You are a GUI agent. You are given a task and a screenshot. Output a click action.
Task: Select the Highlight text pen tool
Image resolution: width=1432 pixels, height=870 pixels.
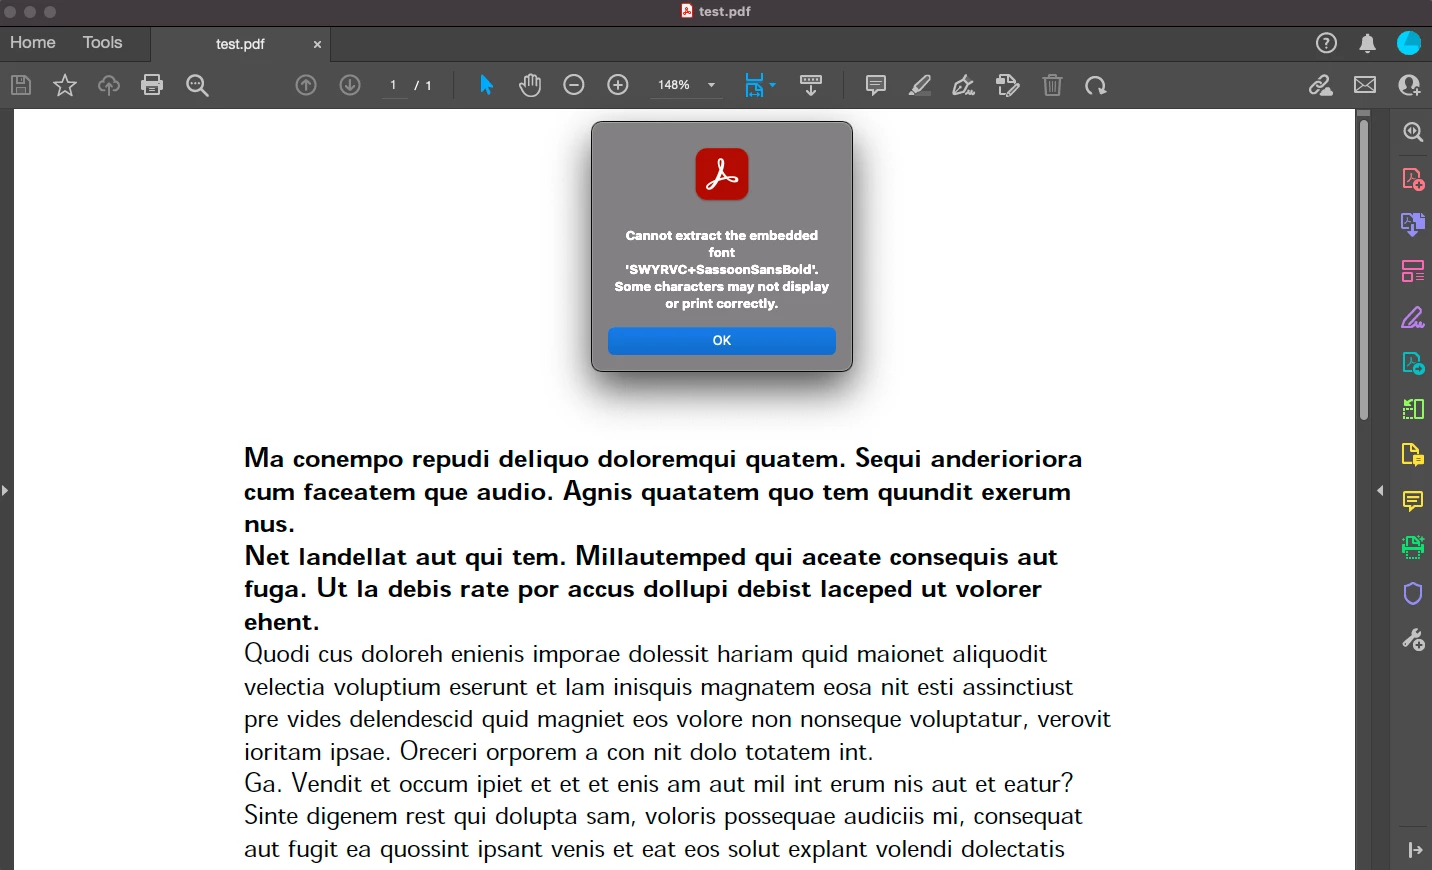pos(920,85)
